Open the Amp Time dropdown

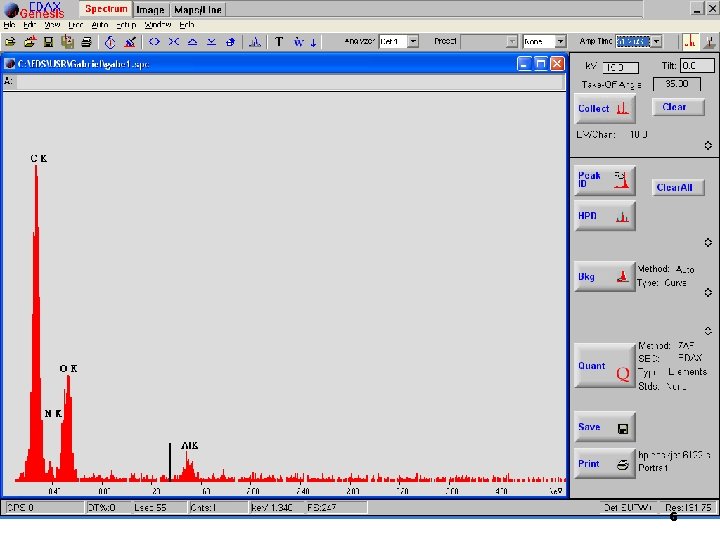point(657,41)
